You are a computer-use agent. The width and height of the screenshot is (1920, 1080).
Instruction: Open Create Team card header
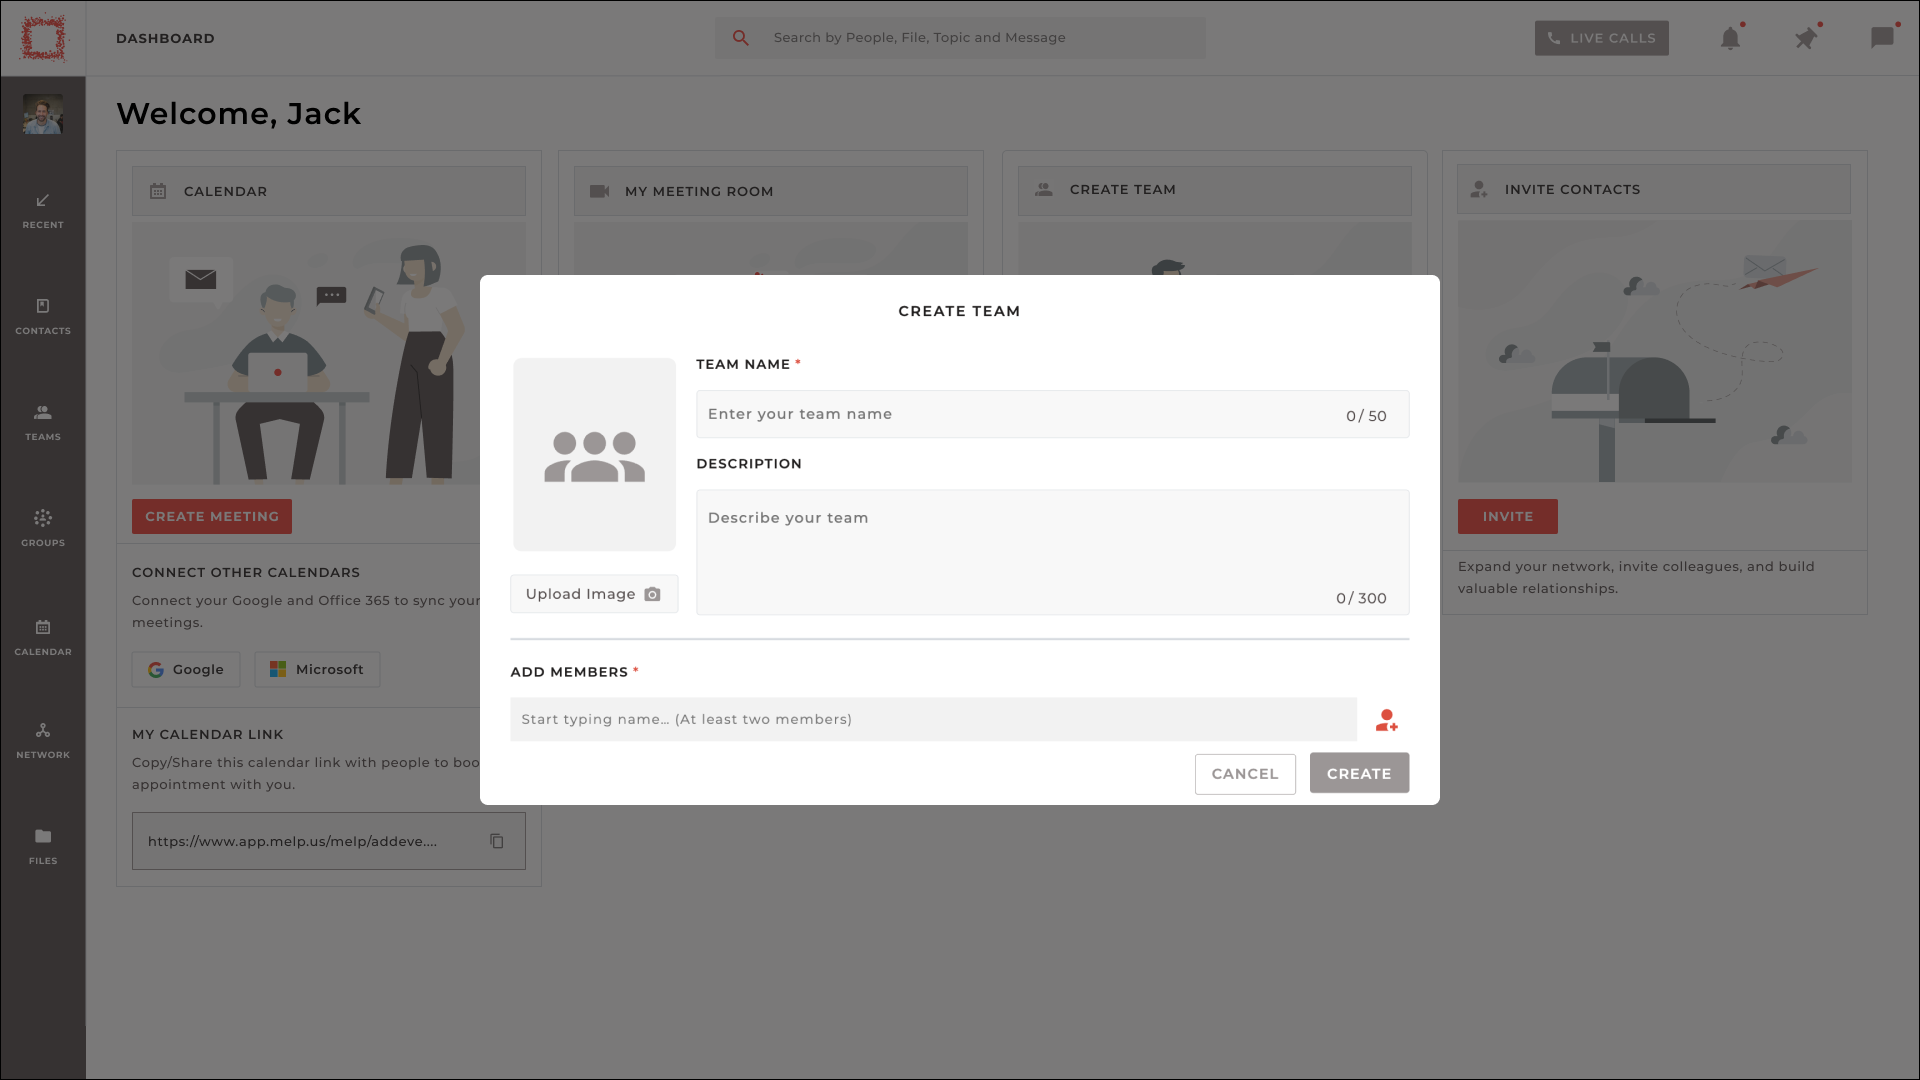[1214, 190]
